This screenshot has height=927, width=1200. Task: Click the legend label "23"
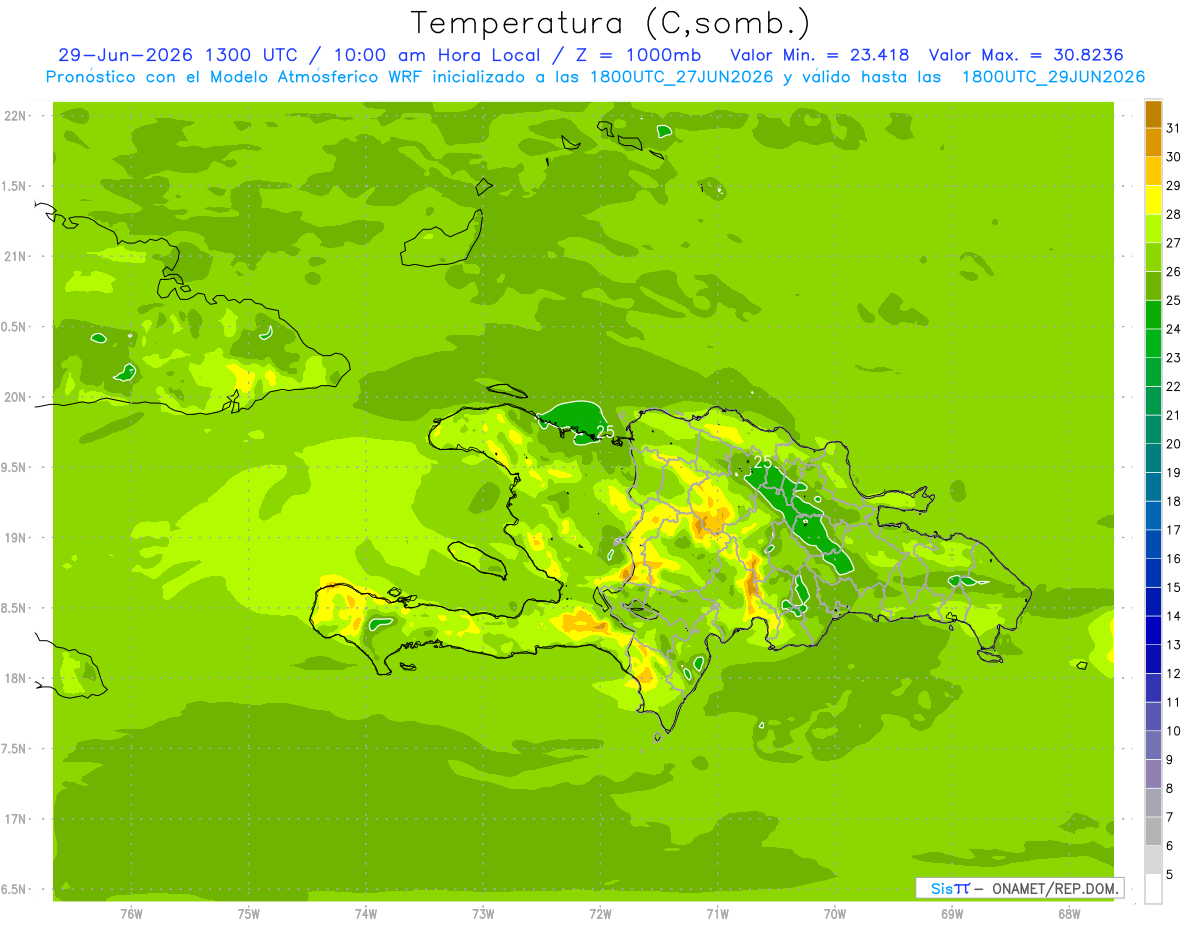pos(1174,358)
